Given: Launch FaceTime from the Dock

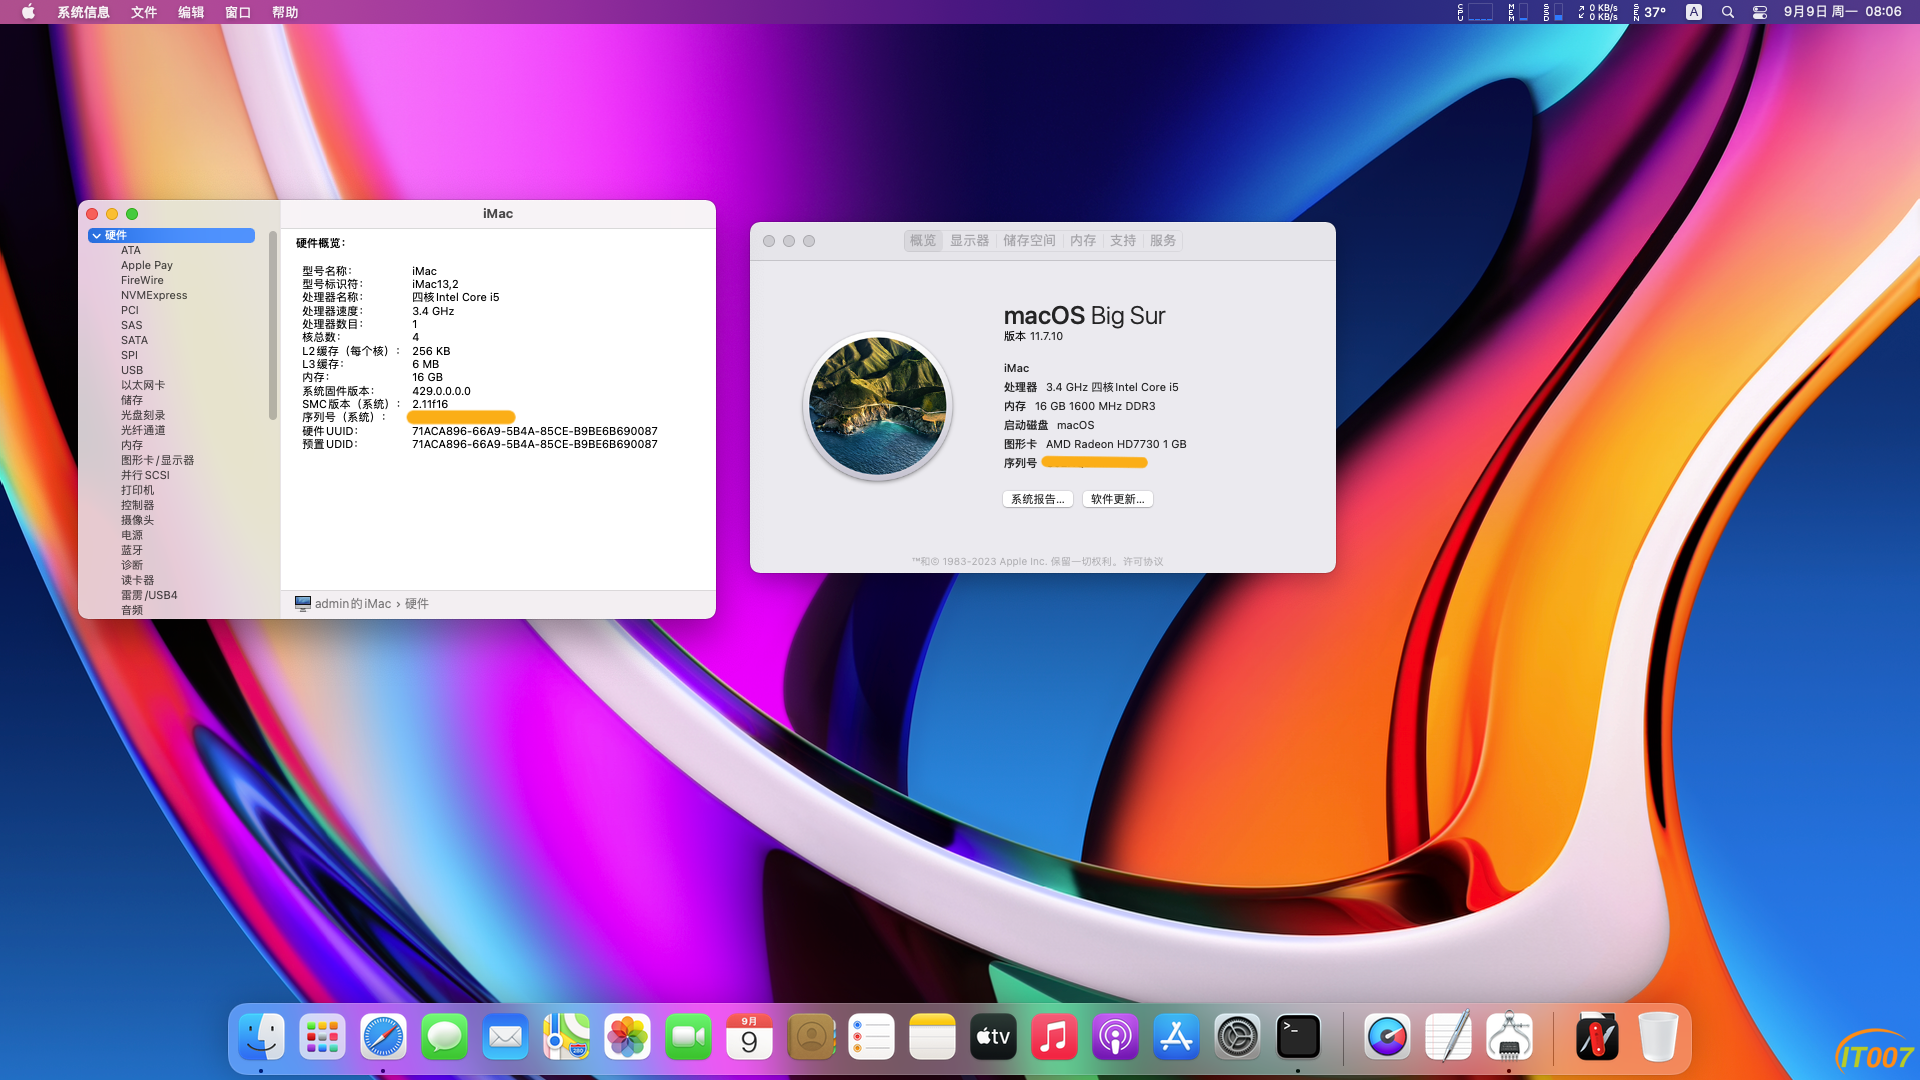Looking at the screenshot, I should coord(688,1037).
